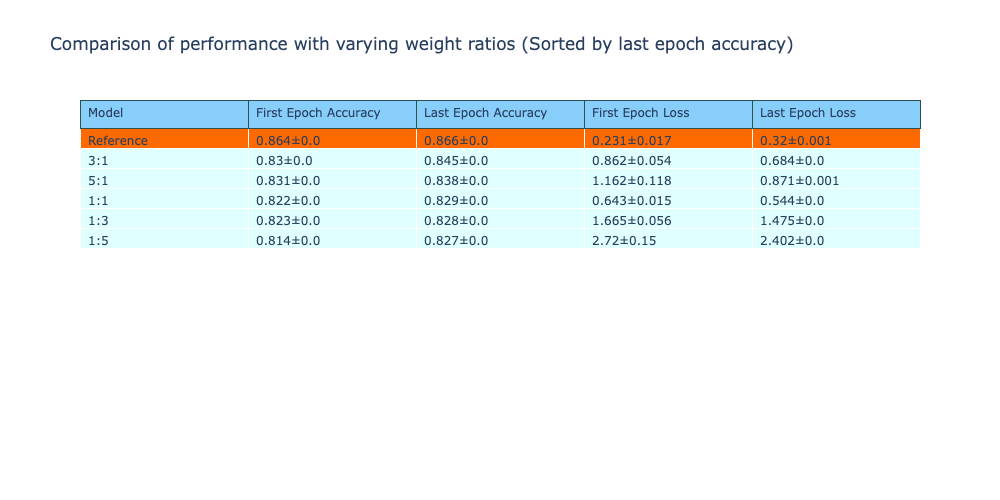The image size is (1000, 500).
Task: Click the Last Epoch Accuracy header
Action: click(485, 113)
